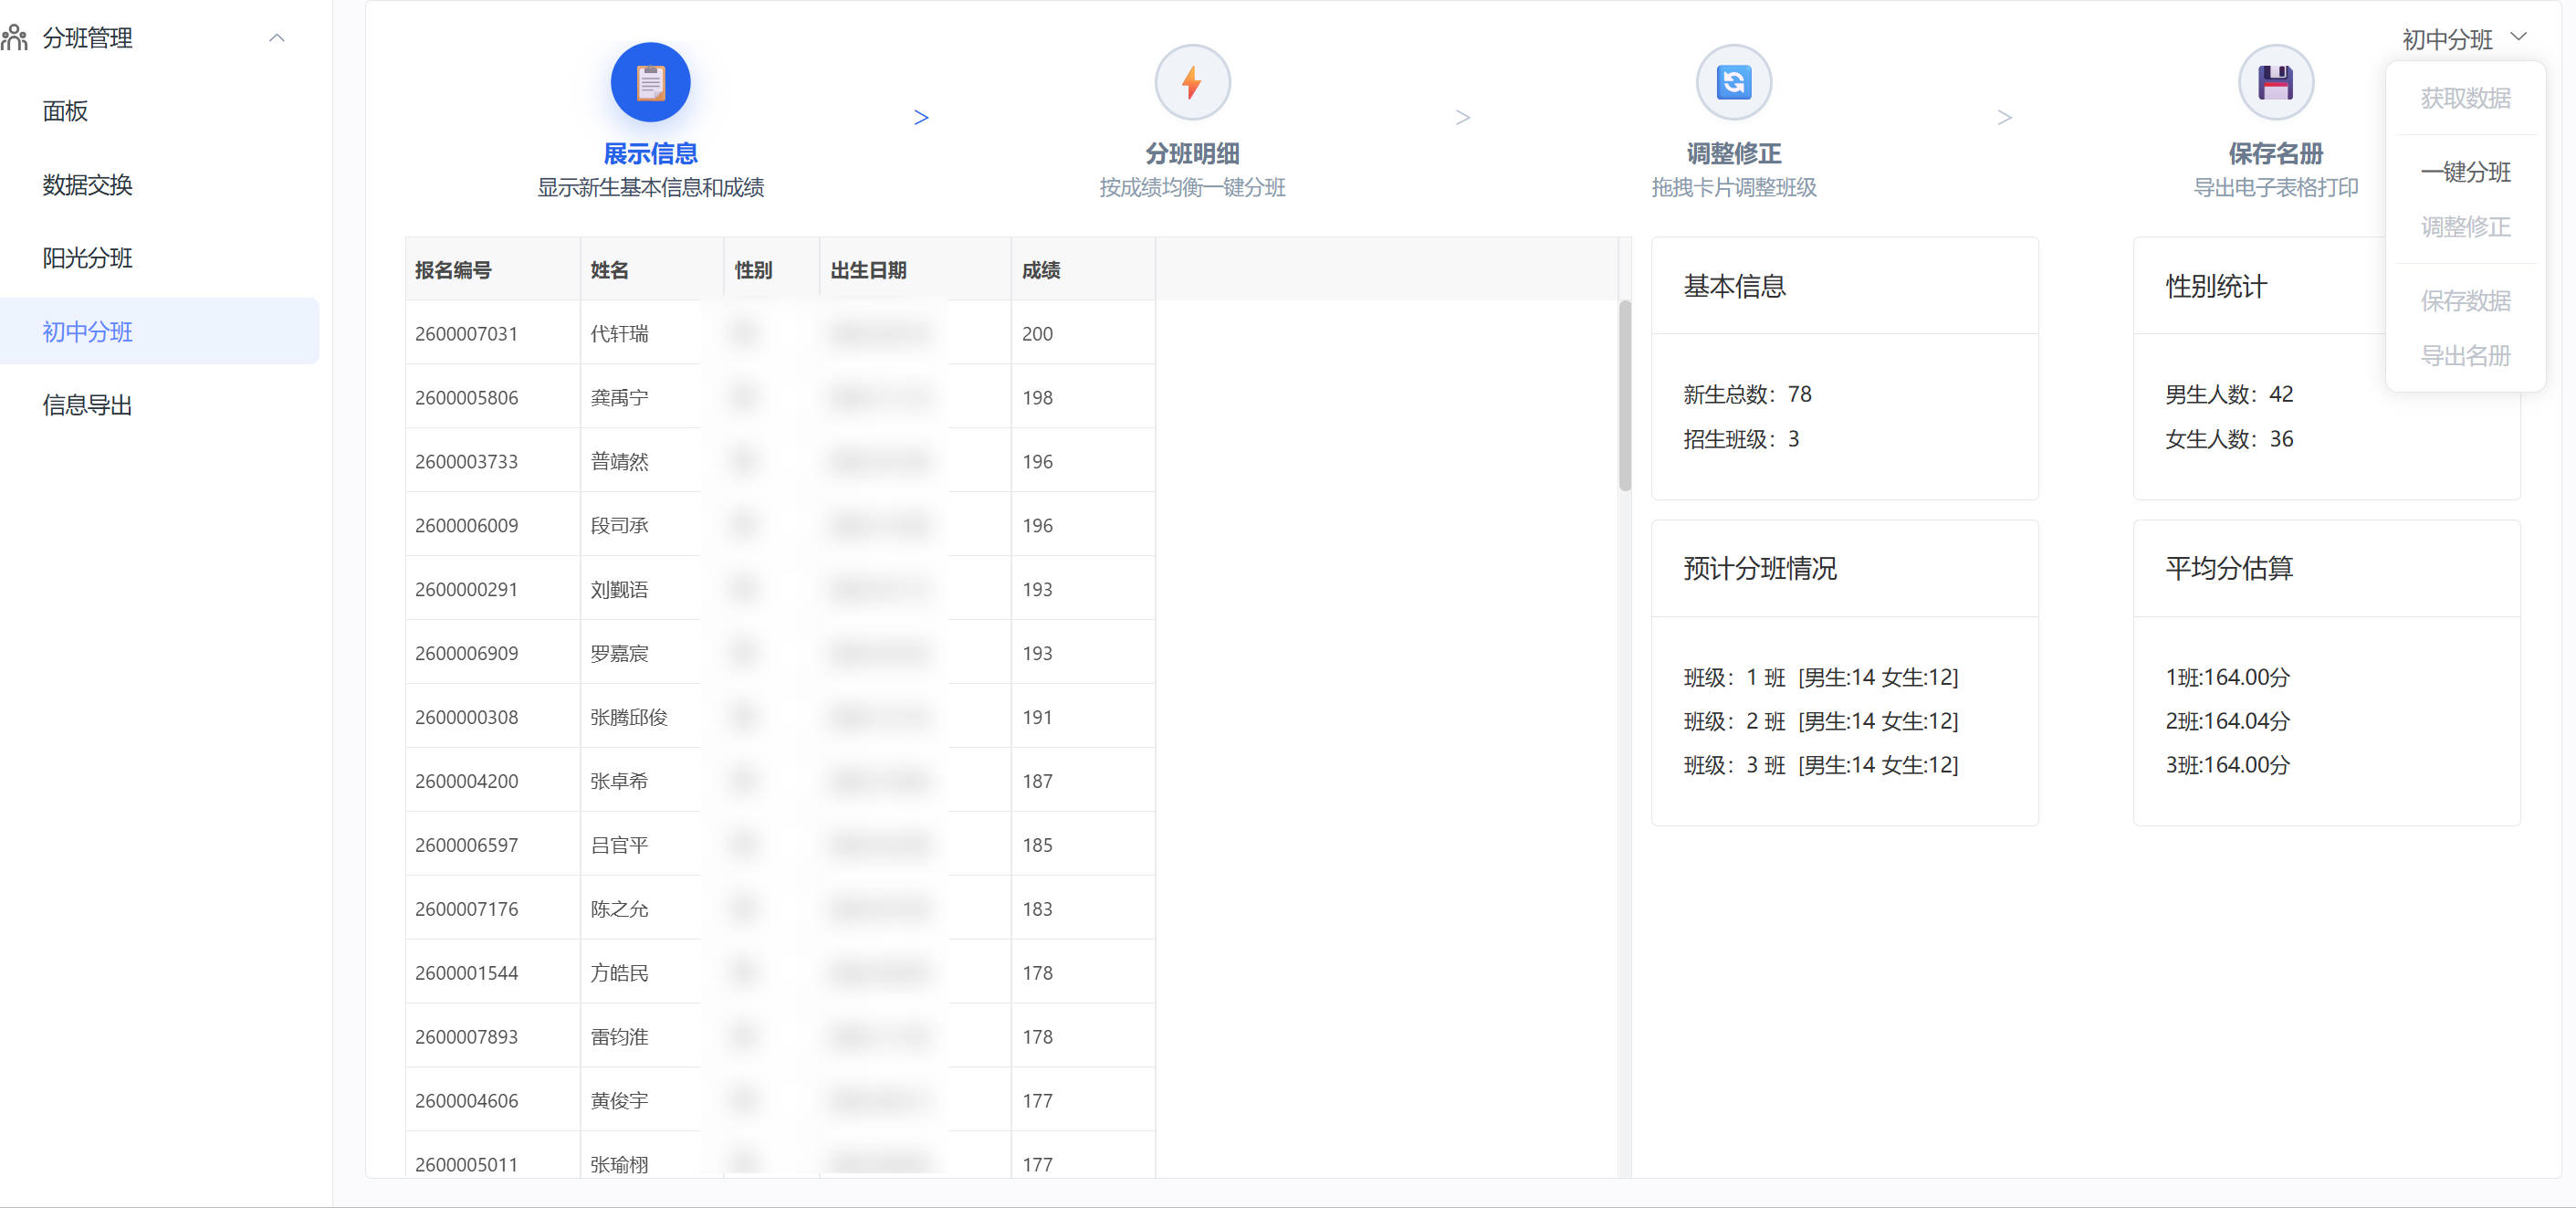This screenshot has height=1208, width=2576.
Task: Select 初中分班 in the sidebar
Action: pyautogui.click(x=159, y=331)
